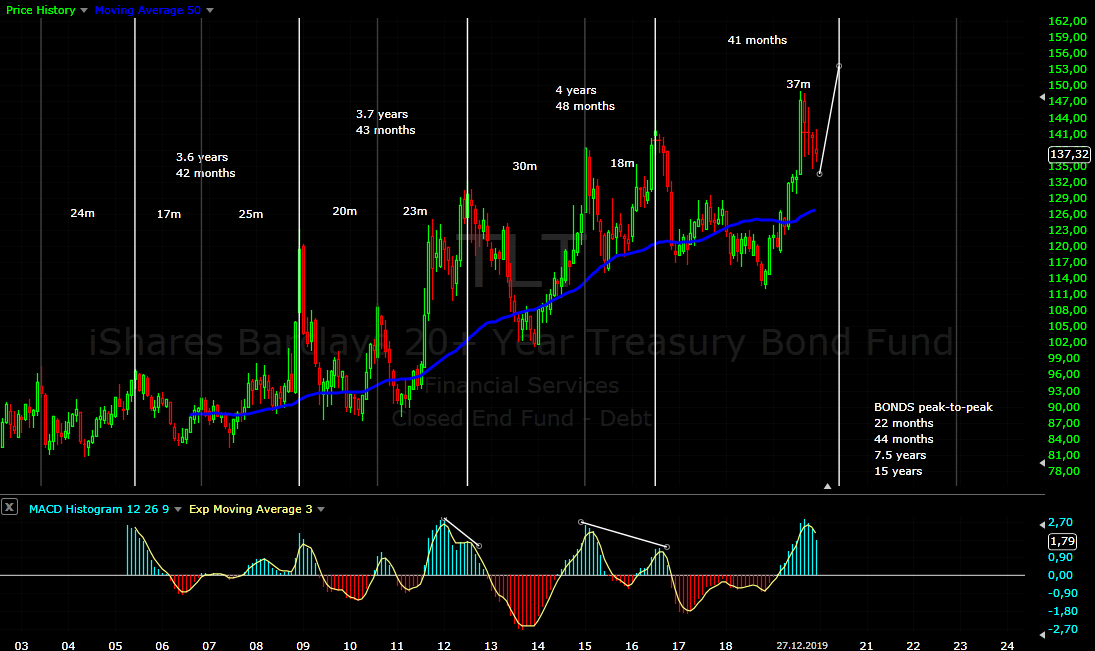The width and height of the screenshot is (1095, 651).
Task: Click the arrow marker near the 81,00 price level
Action: coord(1042,461)
